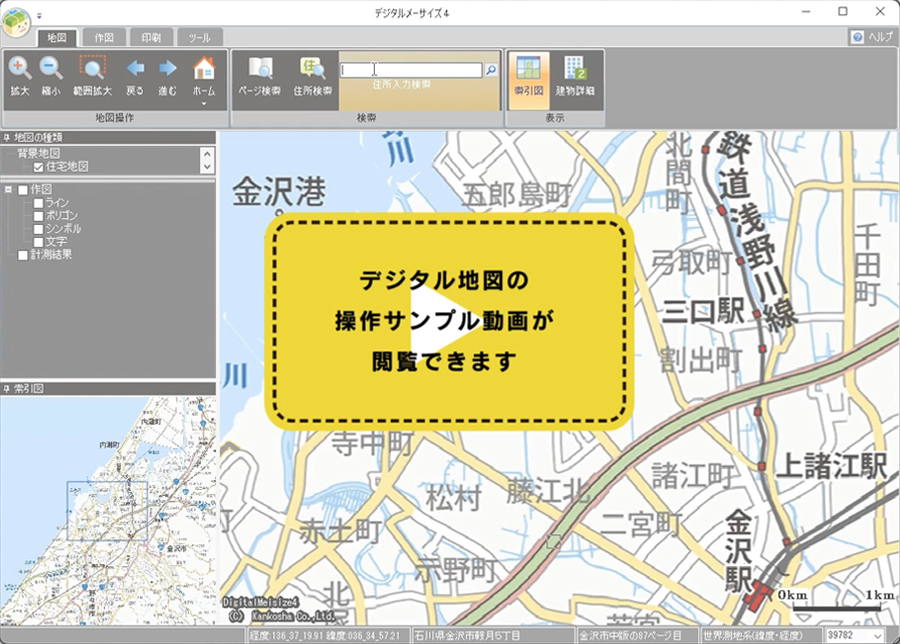Click the 戻る back button
The width and height of the screenshot is (900, 644).
pos(134,70)
